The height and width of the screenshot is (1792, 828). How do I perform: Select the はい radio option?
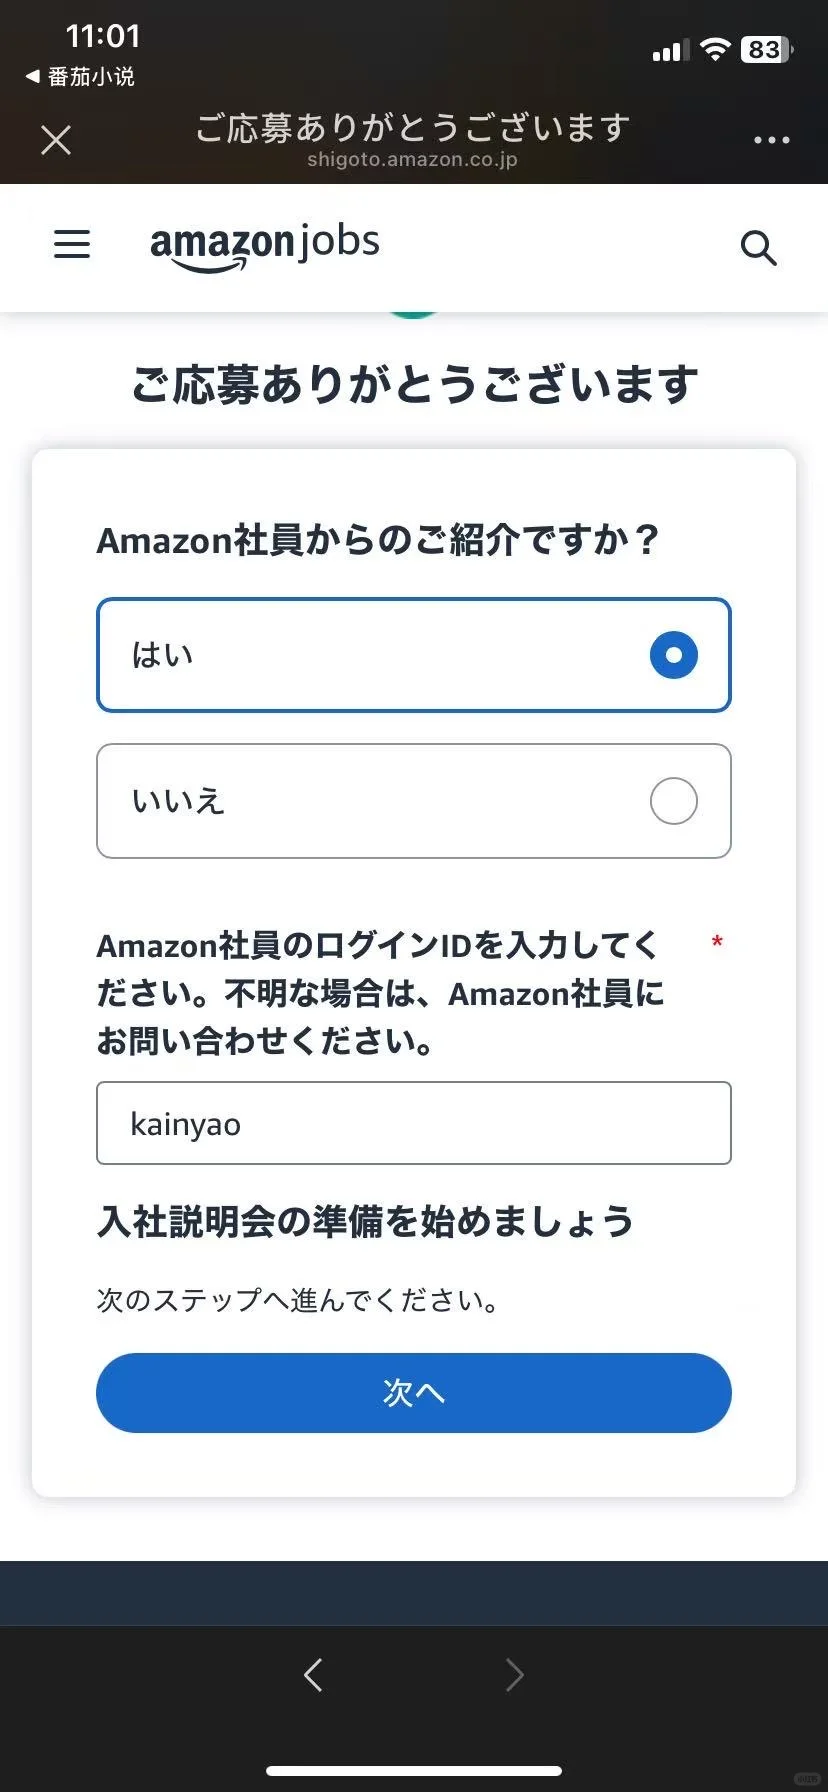[414, 655]
